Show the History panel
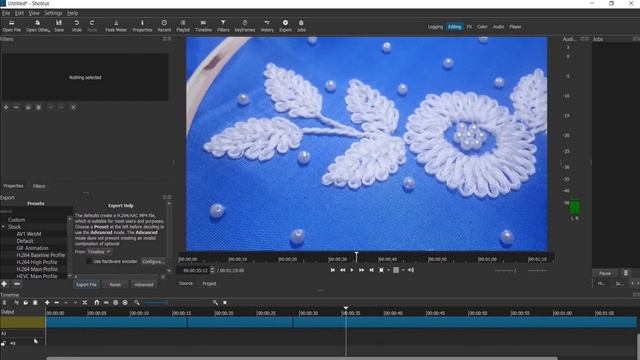The image size is (640, 360). pos(267,26)
